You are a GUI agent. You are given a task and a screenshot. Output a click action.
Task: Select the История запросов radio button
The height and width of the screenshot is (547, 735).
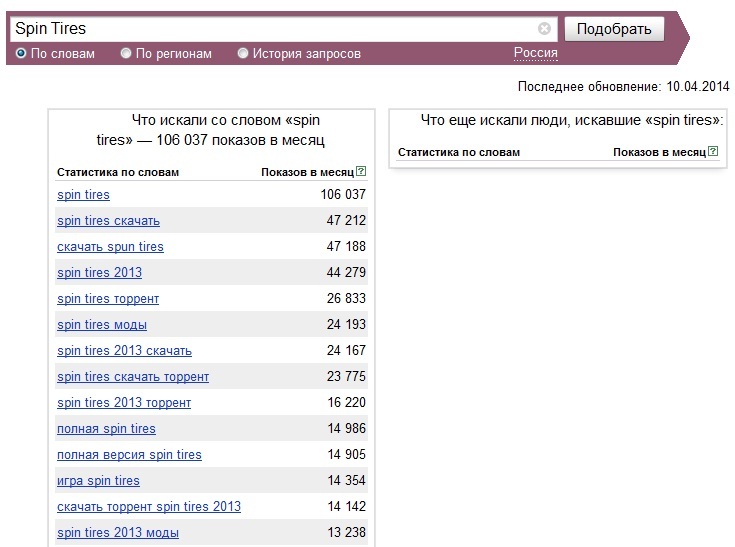tap(242, 53)
